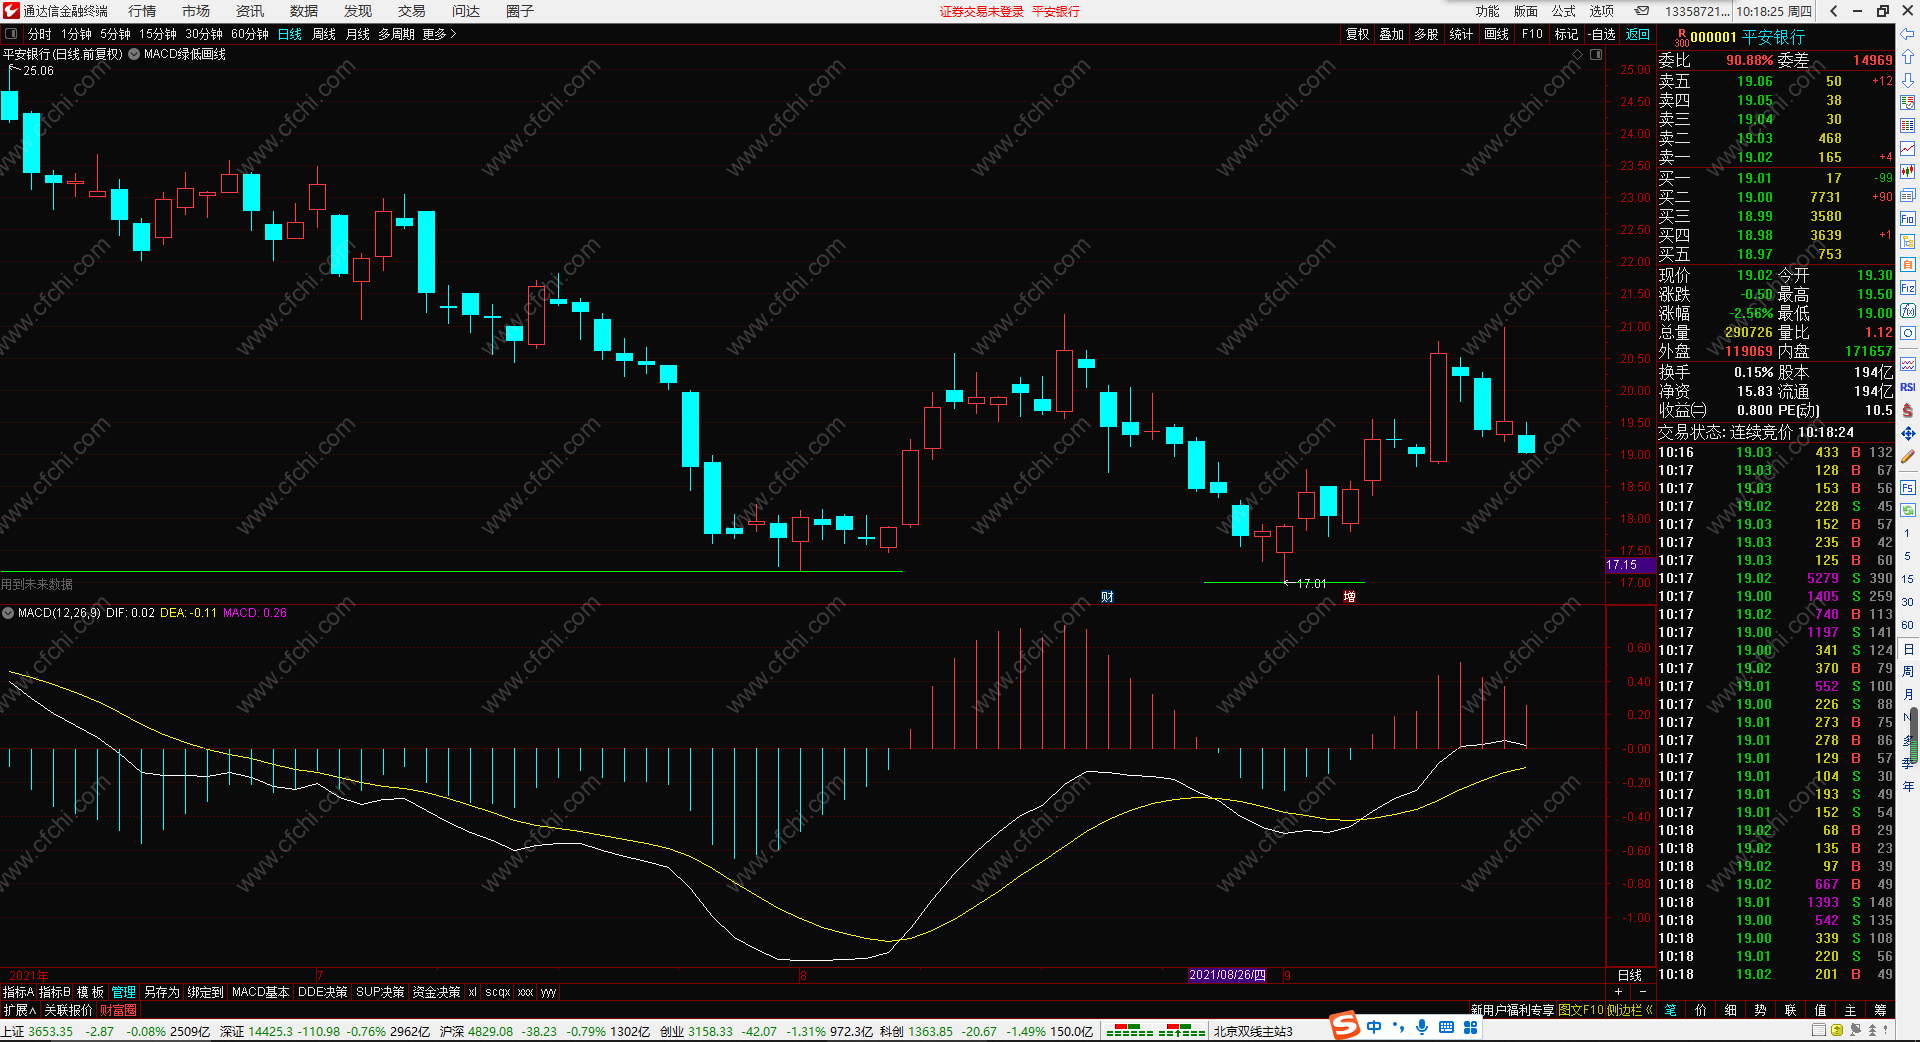Screen dimensions: 1920x1042
Task: Click the red-green market breadth bars in status bar
Action: pos(1155,1030)
